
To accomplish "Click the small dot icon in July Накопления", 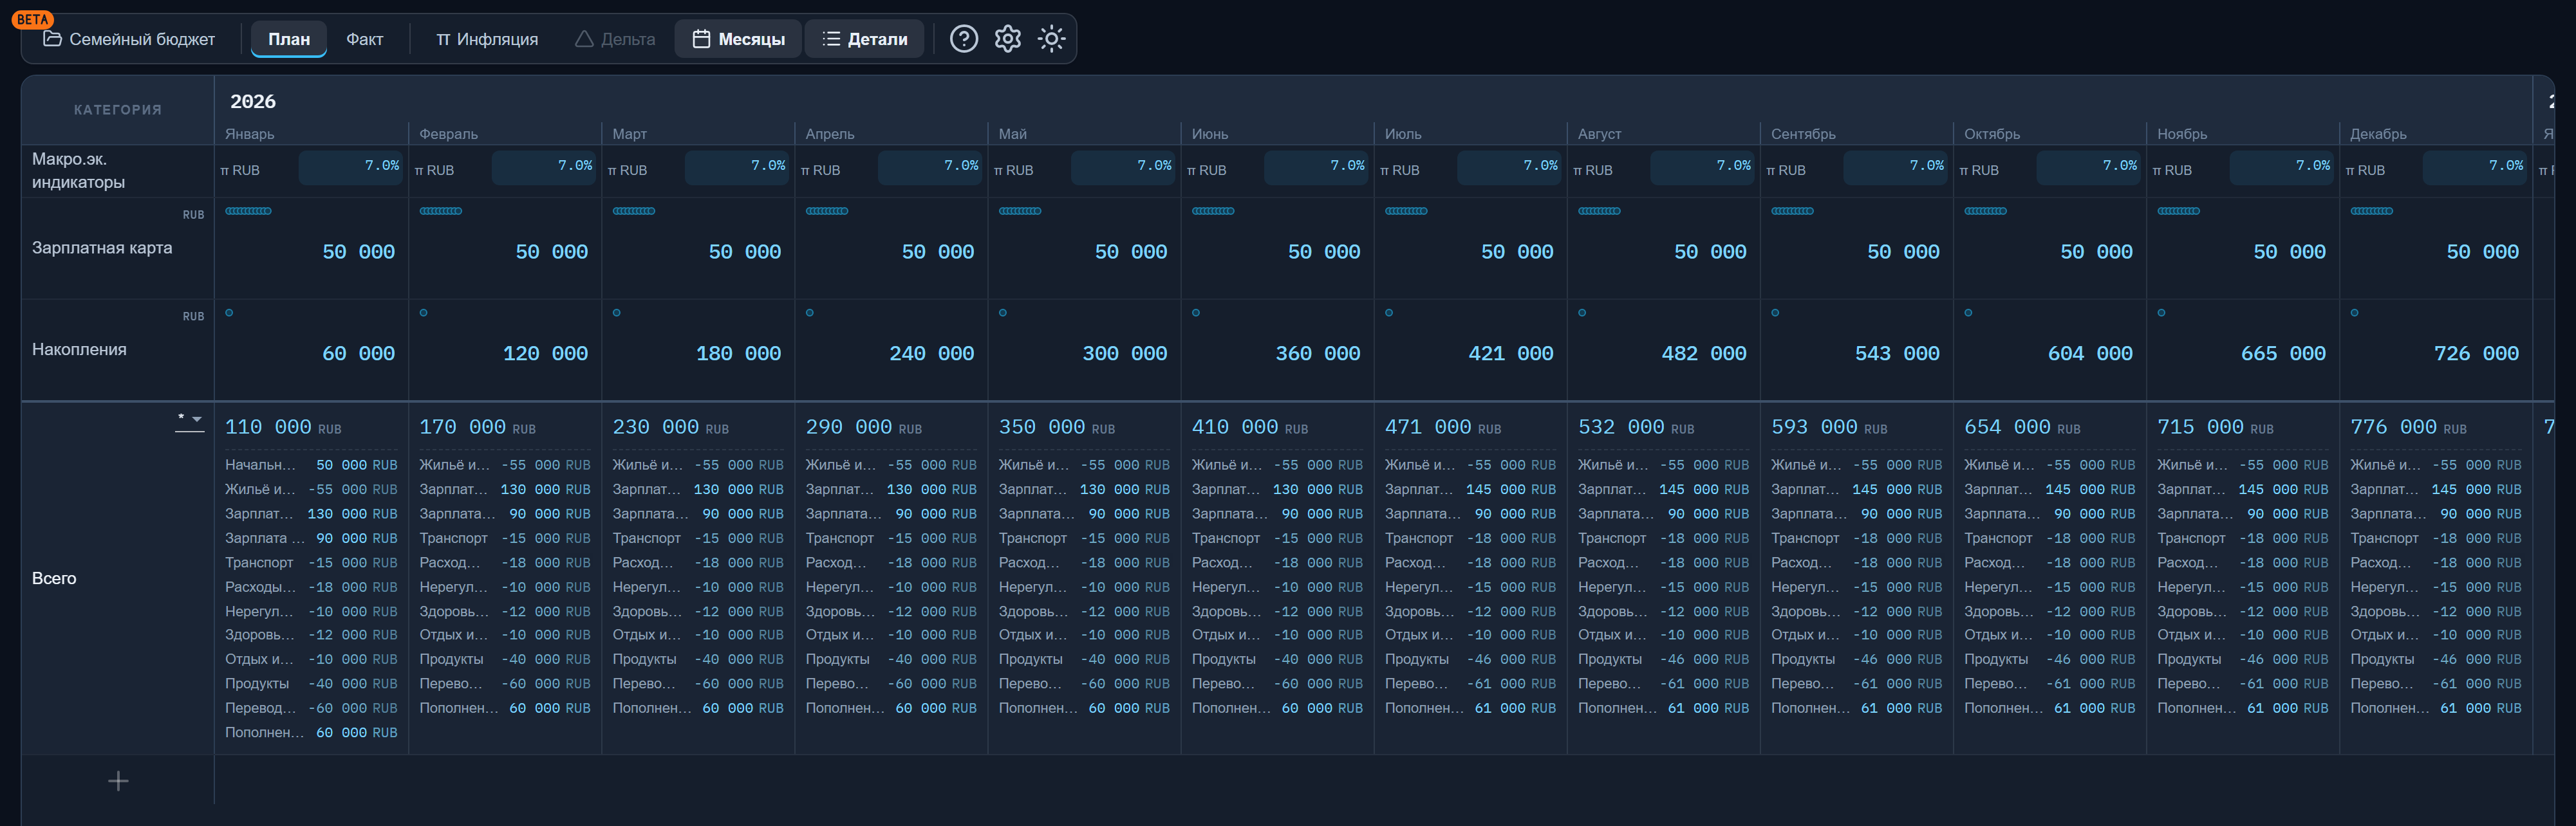I will coord(1388,313).
